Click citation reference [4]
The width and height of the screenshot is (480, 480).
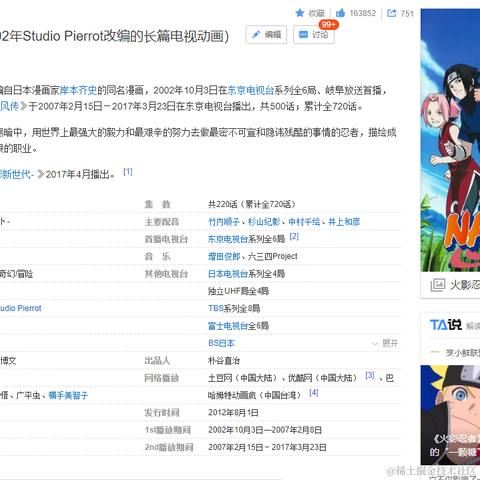click(314, 393)
